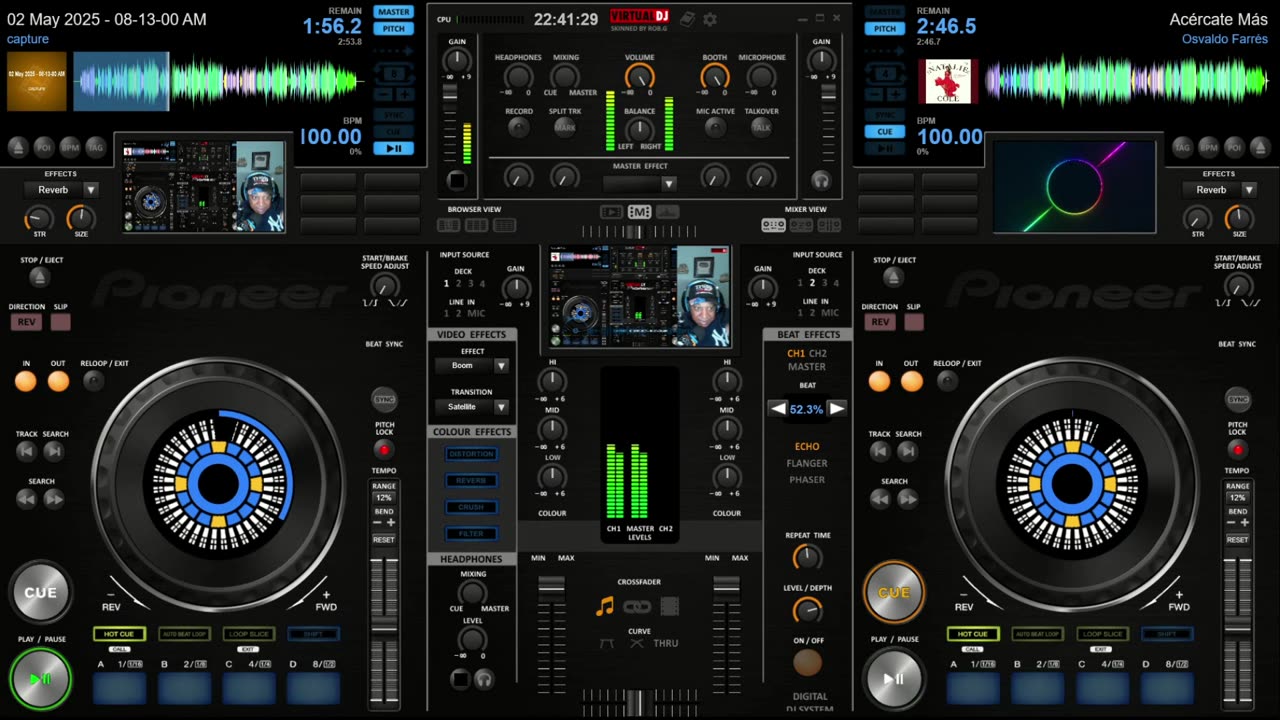Select the Hot Cue pad mode on left deck
This screenshot has width=1280, height=720.
(120, 634)
